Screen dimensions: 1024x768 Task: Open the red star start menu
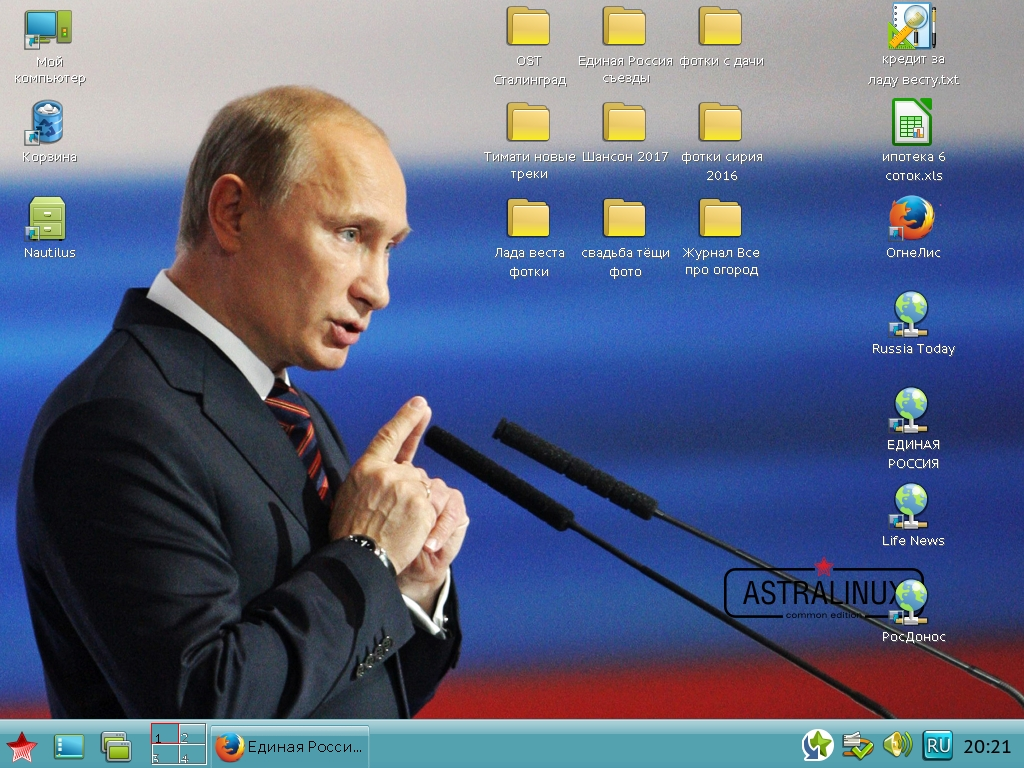tap(22, 746)
